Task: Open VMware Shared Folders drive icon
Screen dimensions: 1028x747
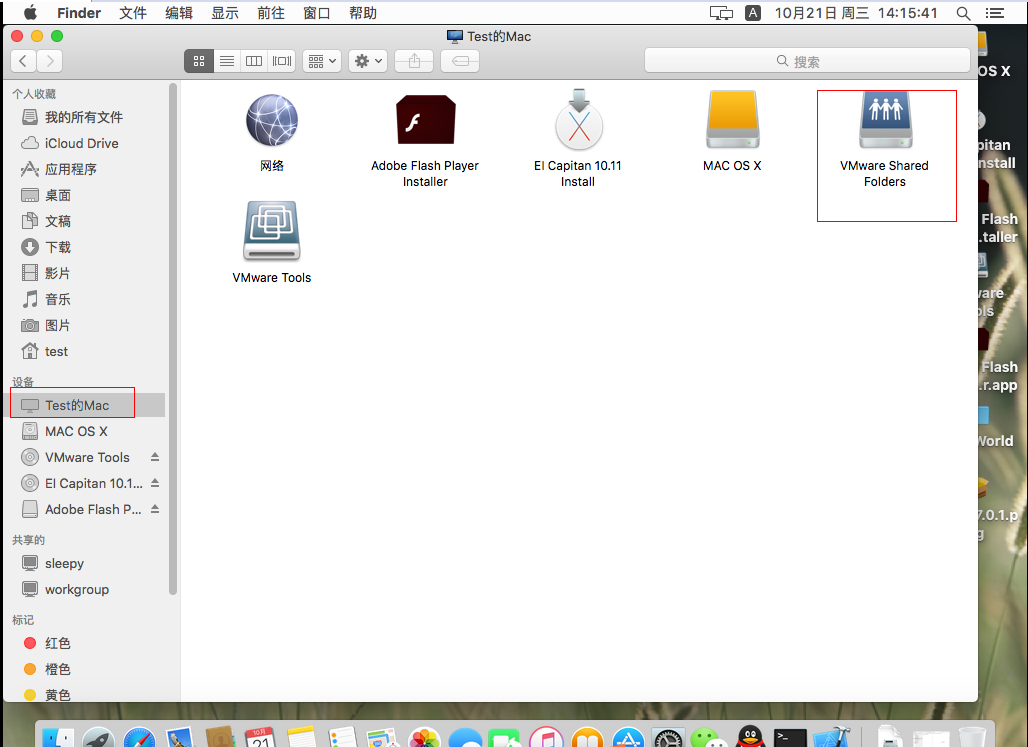Action: tap(886, 120)
